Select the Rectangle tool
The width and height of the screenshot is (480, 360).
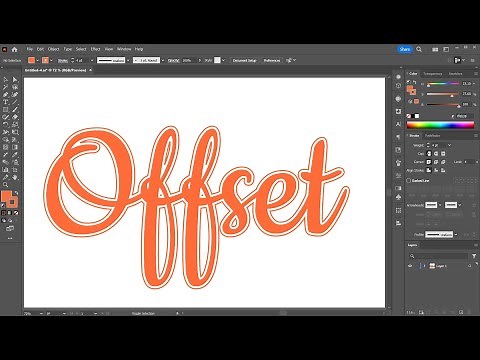pyautogui.click(x=6, y=110)
